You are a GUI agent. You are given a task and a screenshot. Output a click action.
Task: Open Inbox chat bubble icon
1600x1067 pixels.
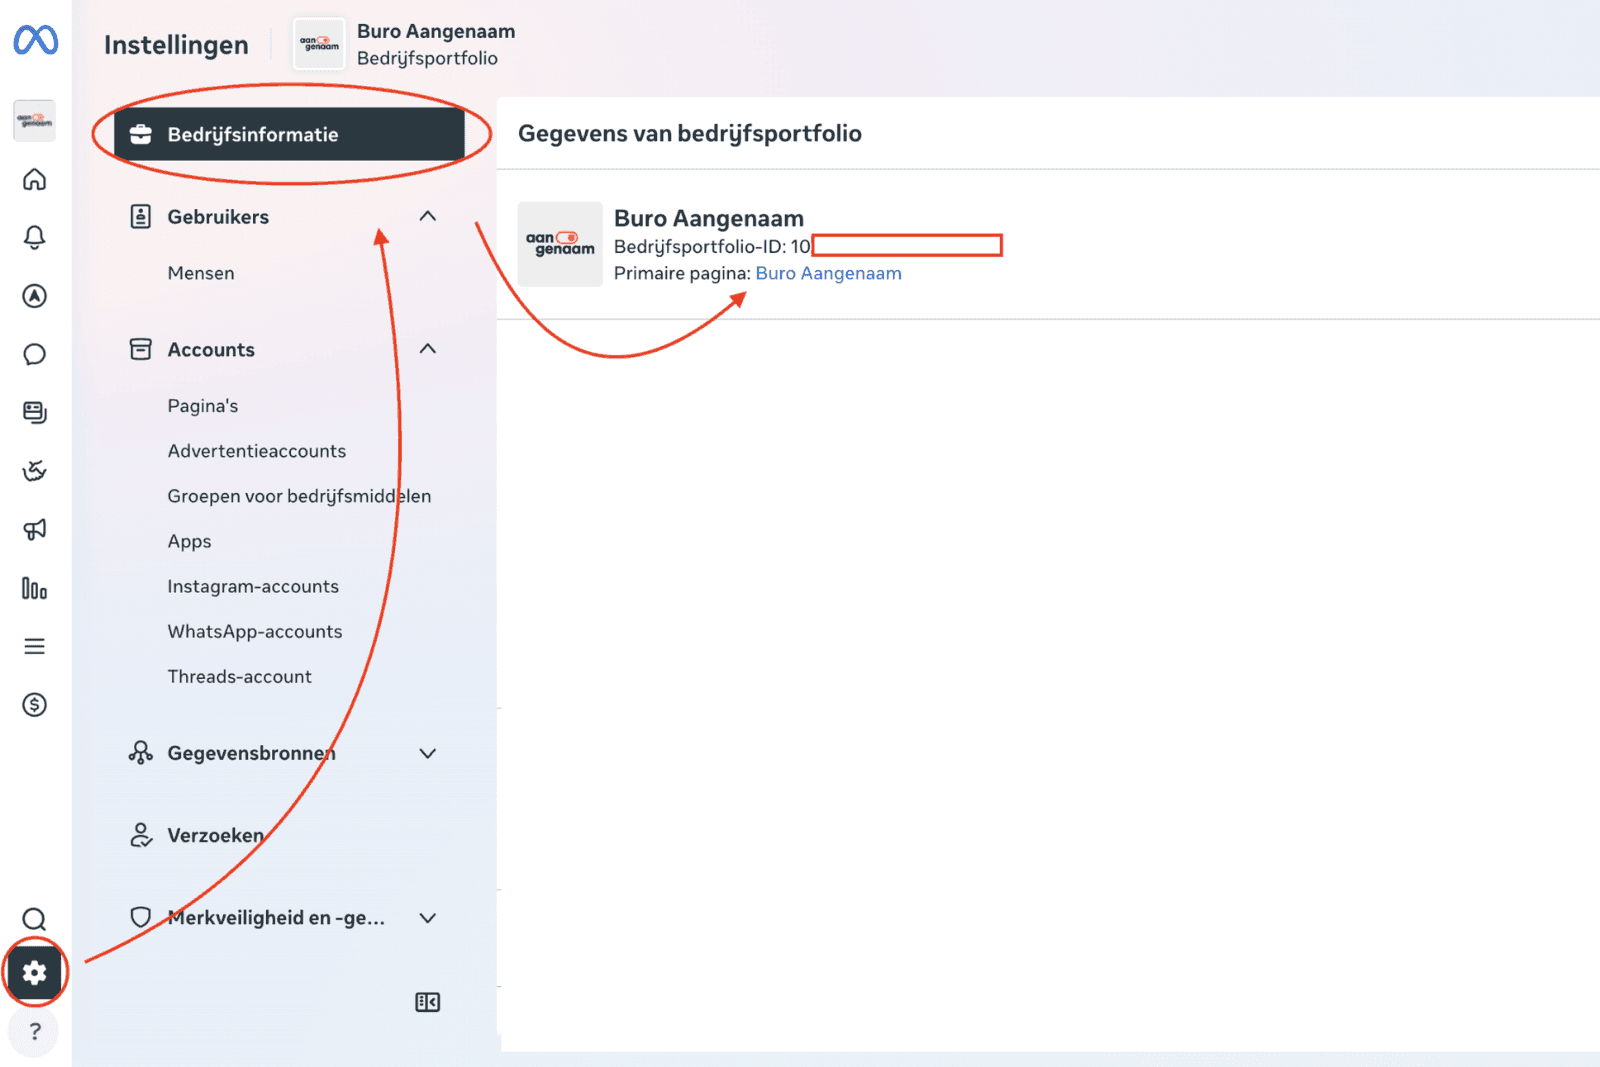[35, 354]
